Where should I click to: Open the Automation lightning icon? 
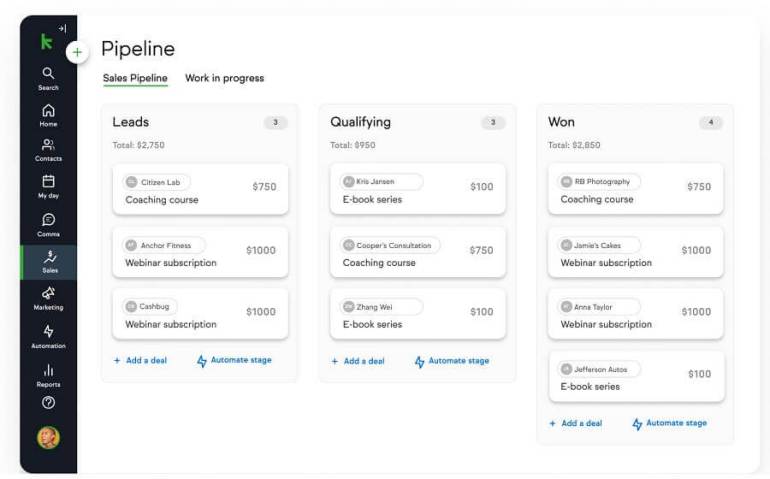point(48,335)
